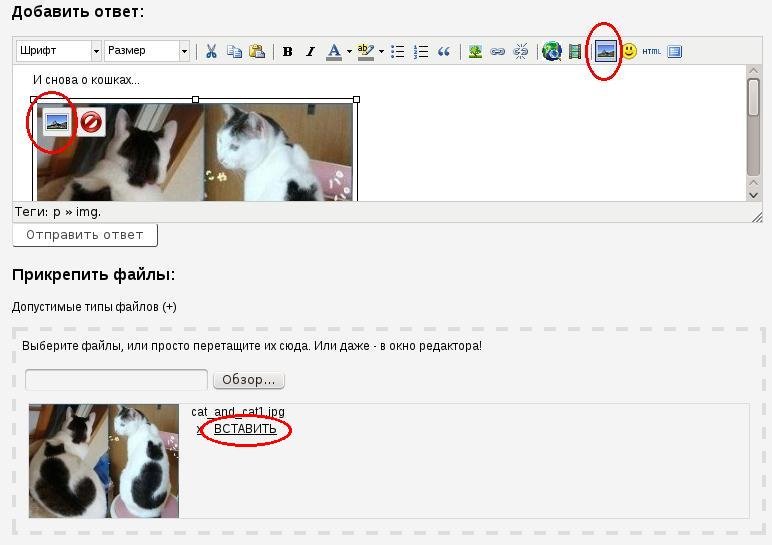Toggle italic formatting

pos(310,51)
